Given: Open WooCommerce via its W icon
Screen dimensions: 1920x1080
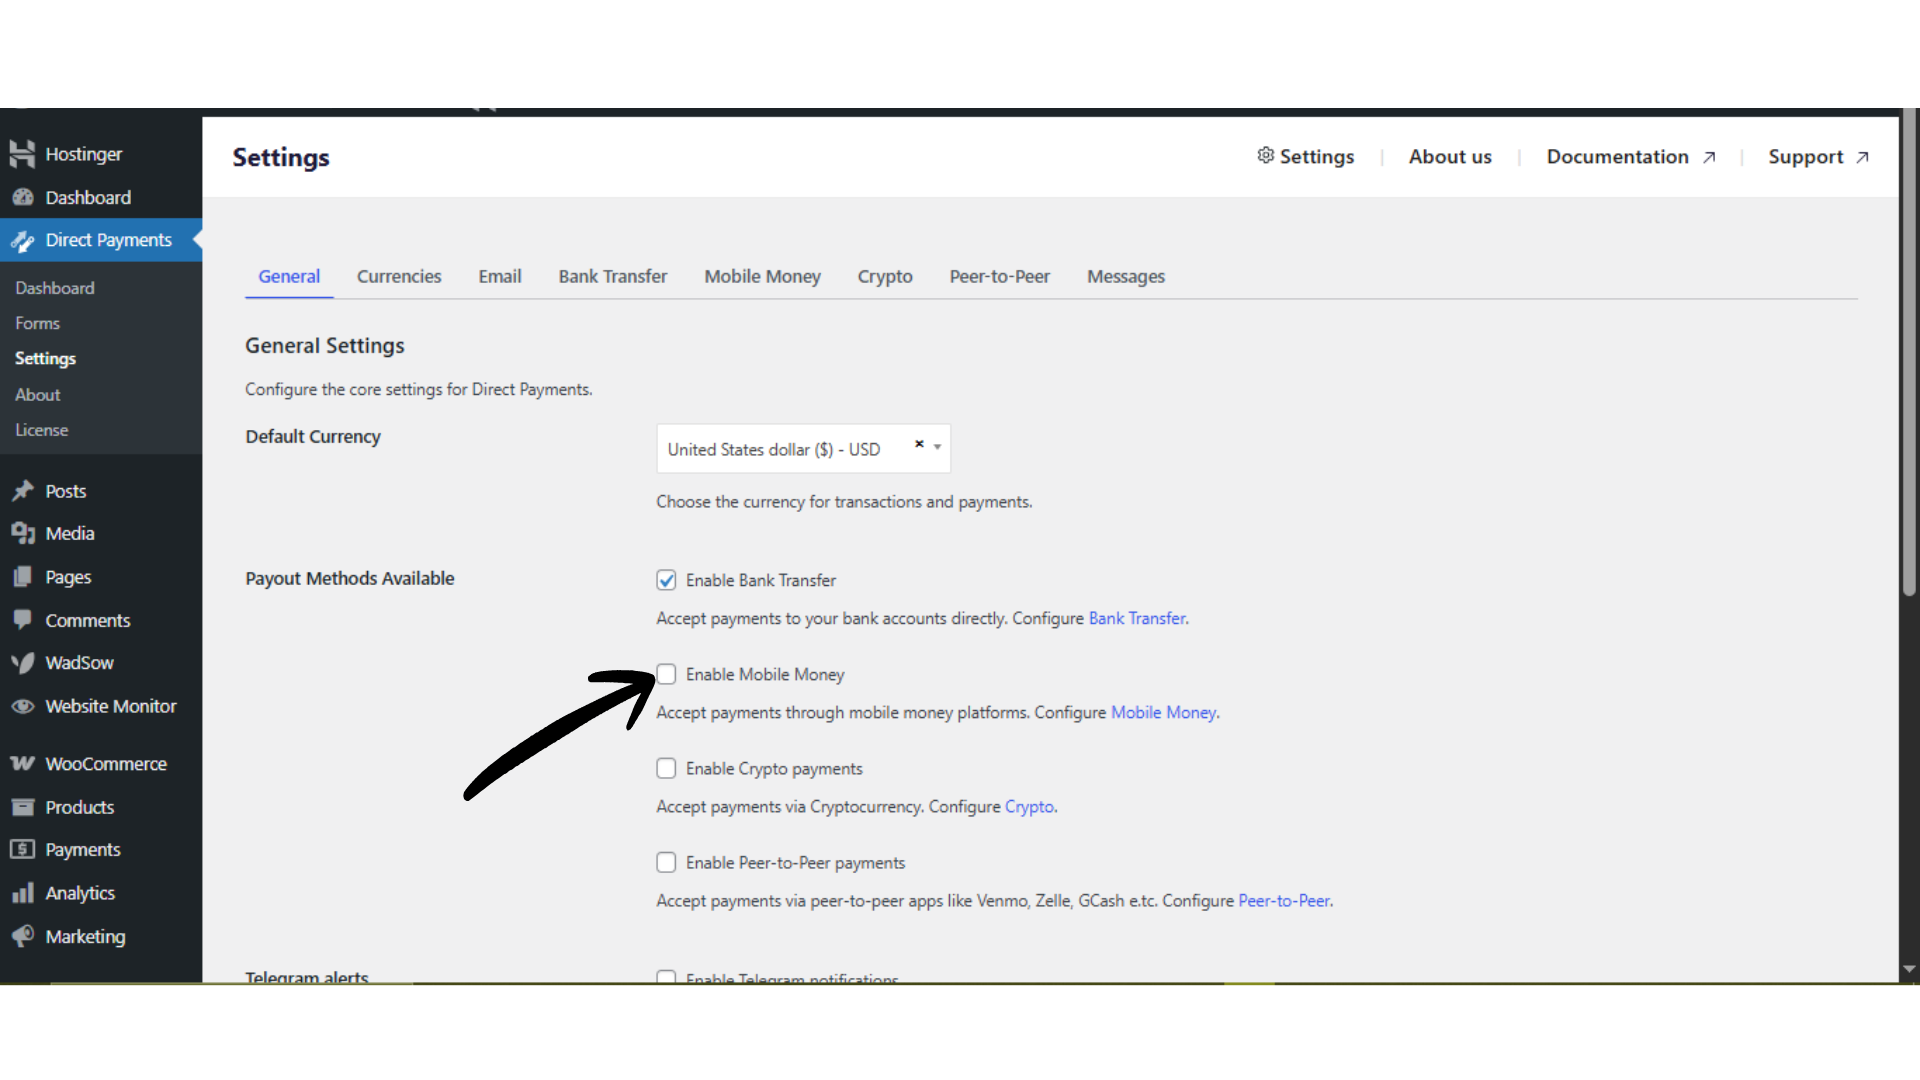Looking at the screenshot, I should point(22,764).
